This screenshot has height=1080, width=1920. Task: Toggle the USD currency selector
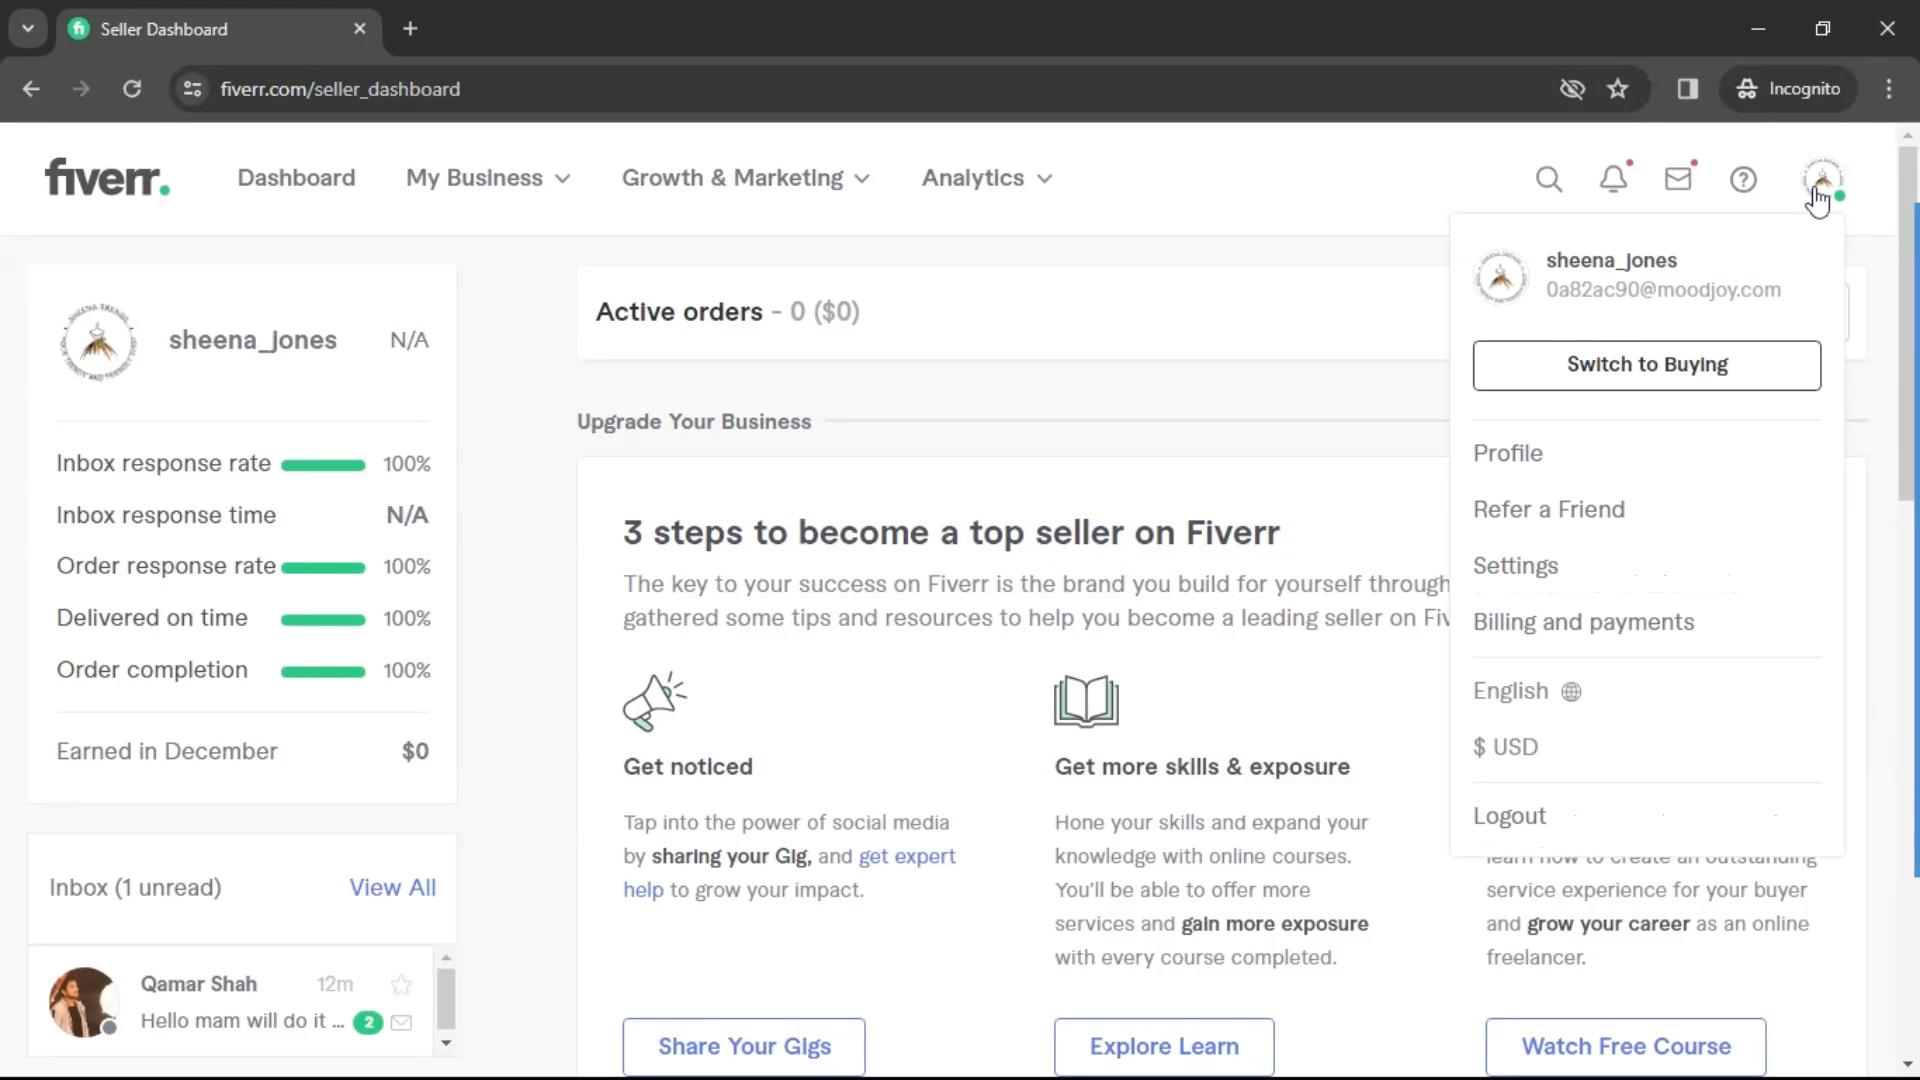click(x=1506, y=745)
